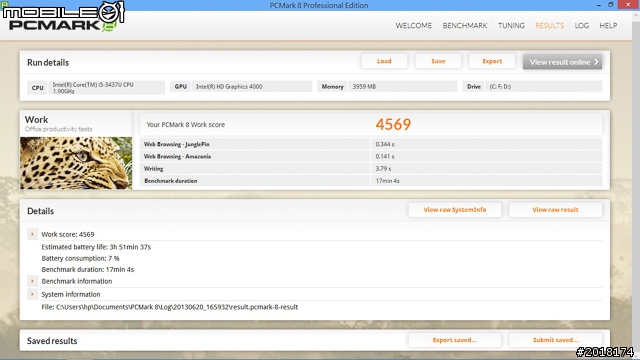Select the Benchmark duration row in Work panel
This screenshot has height=360, width=640.
[x=371, y=181]
